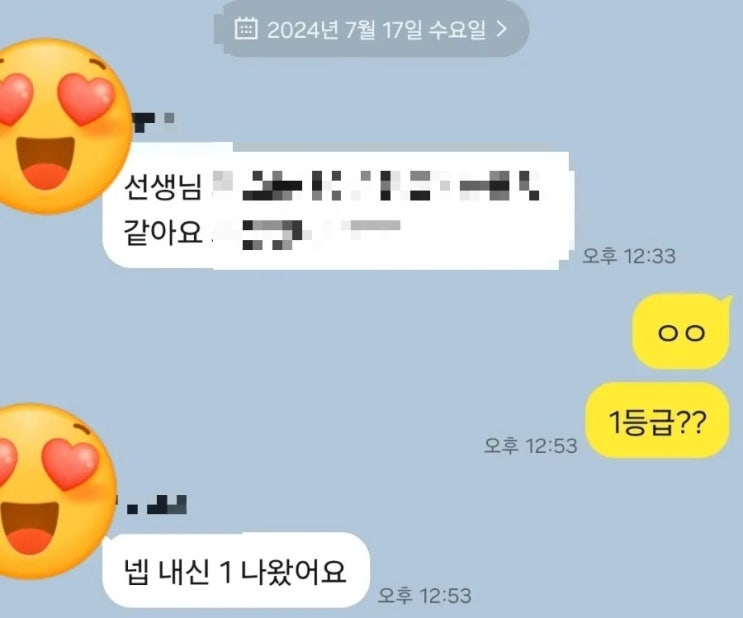Select the 2024년 7월 17일 수요일 date label
The image size is (743, 618).
[x=376, y=29]
